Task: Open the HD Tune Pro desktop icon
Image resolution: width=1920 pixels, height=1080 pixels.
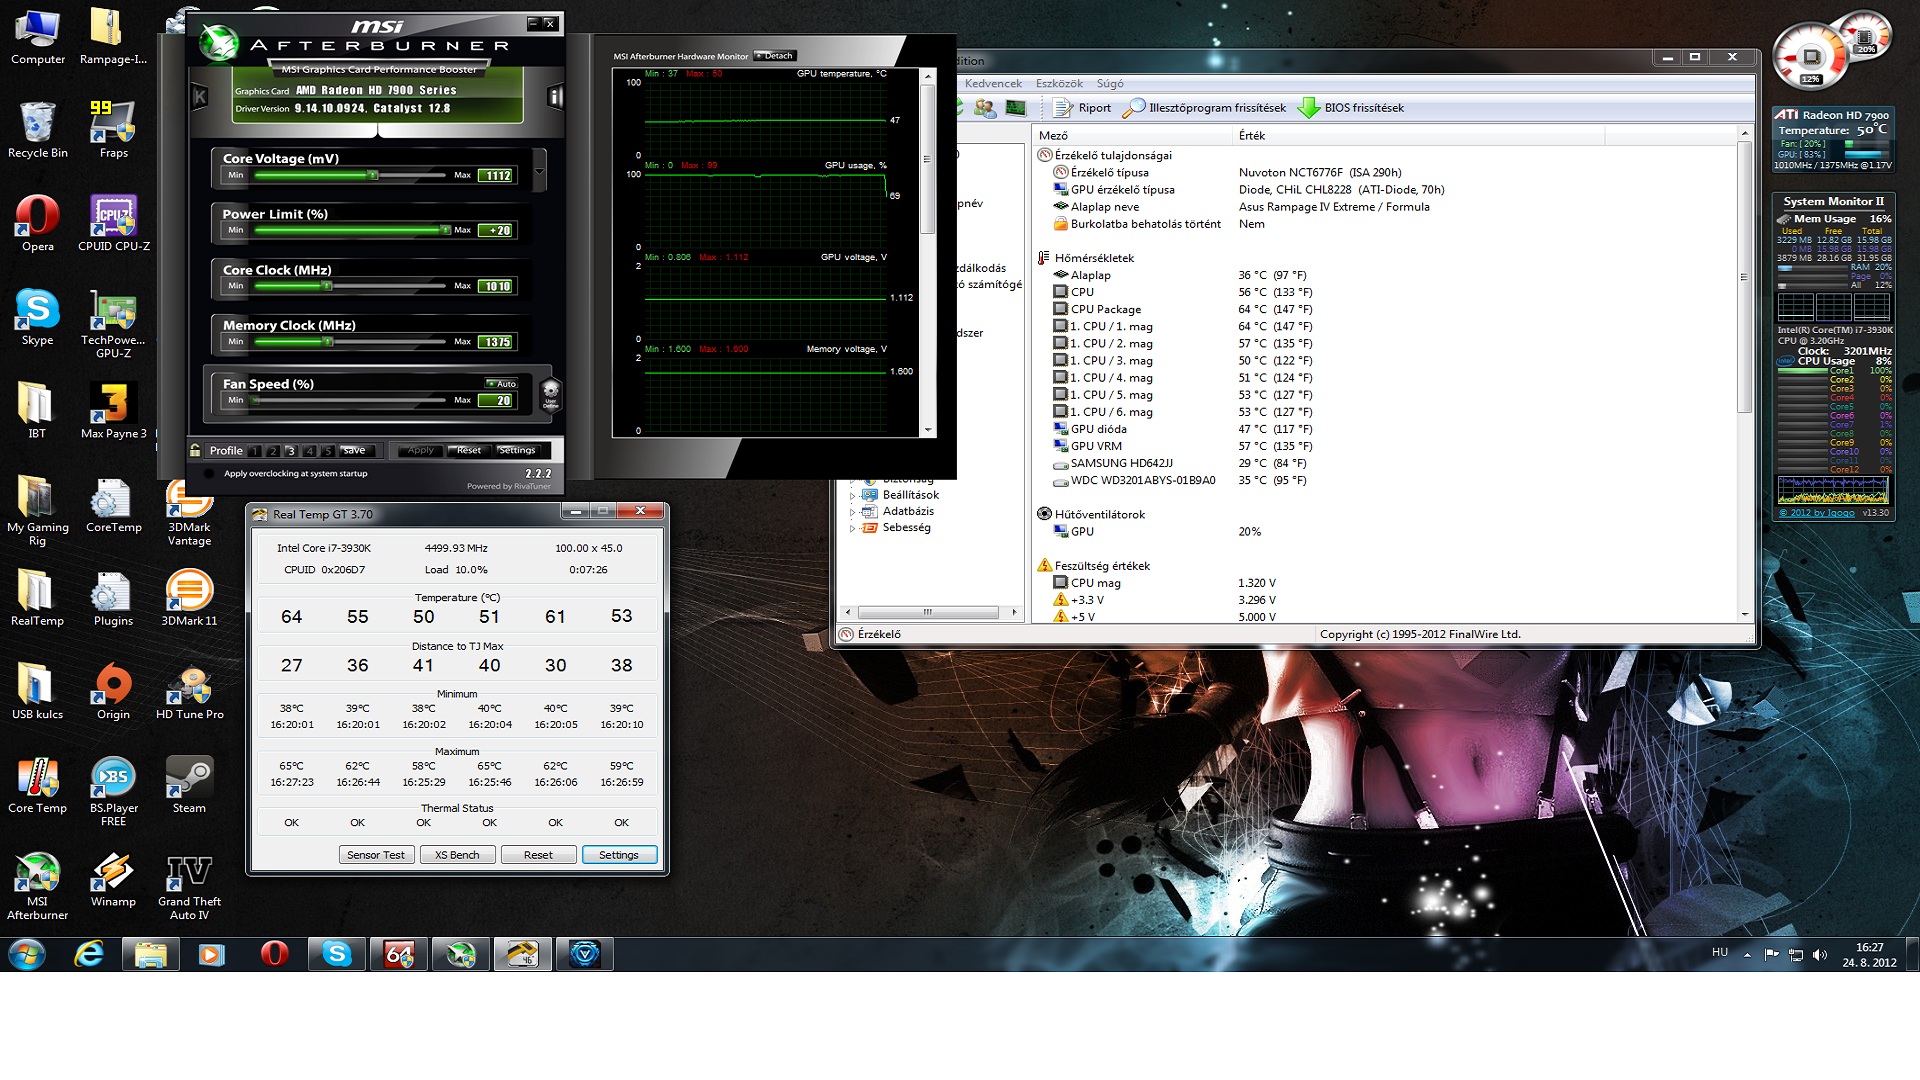Action: coord(189,691)
